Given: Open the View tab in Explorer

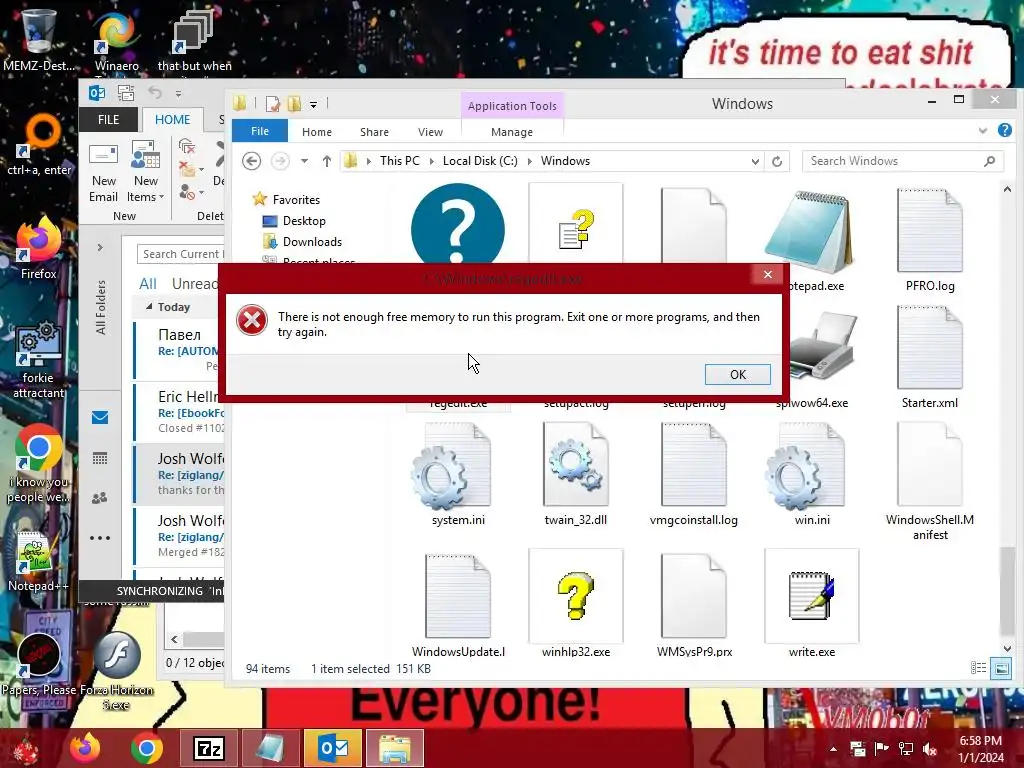Looking at the screenshot, I should point(430,132).
